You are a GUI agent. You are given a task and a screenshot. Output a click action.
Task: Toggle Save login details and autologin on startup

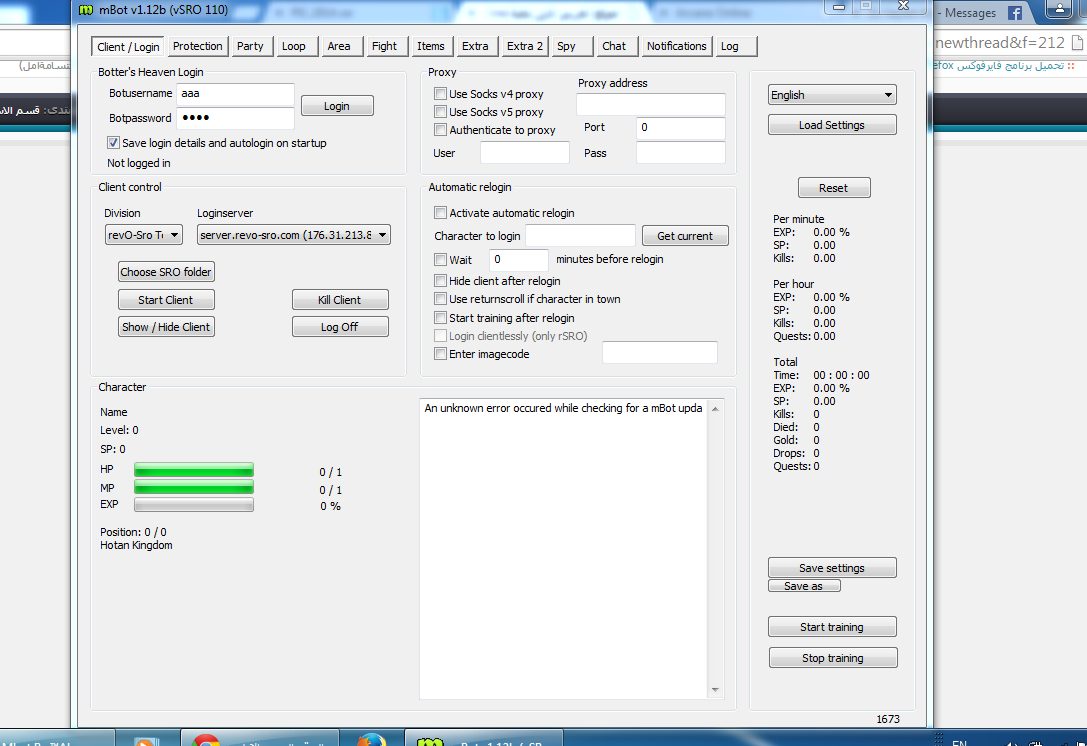(113, 143)
